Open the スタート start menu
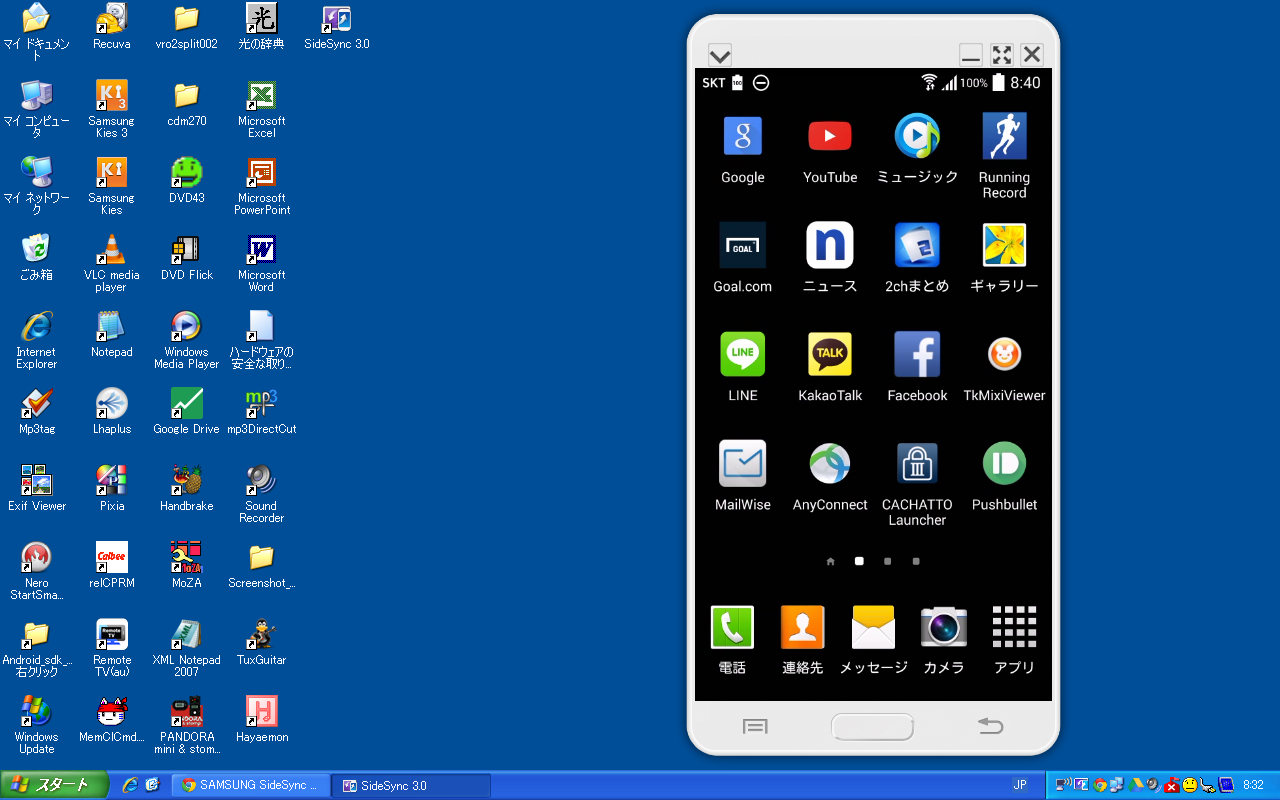 tap(55, 785)
